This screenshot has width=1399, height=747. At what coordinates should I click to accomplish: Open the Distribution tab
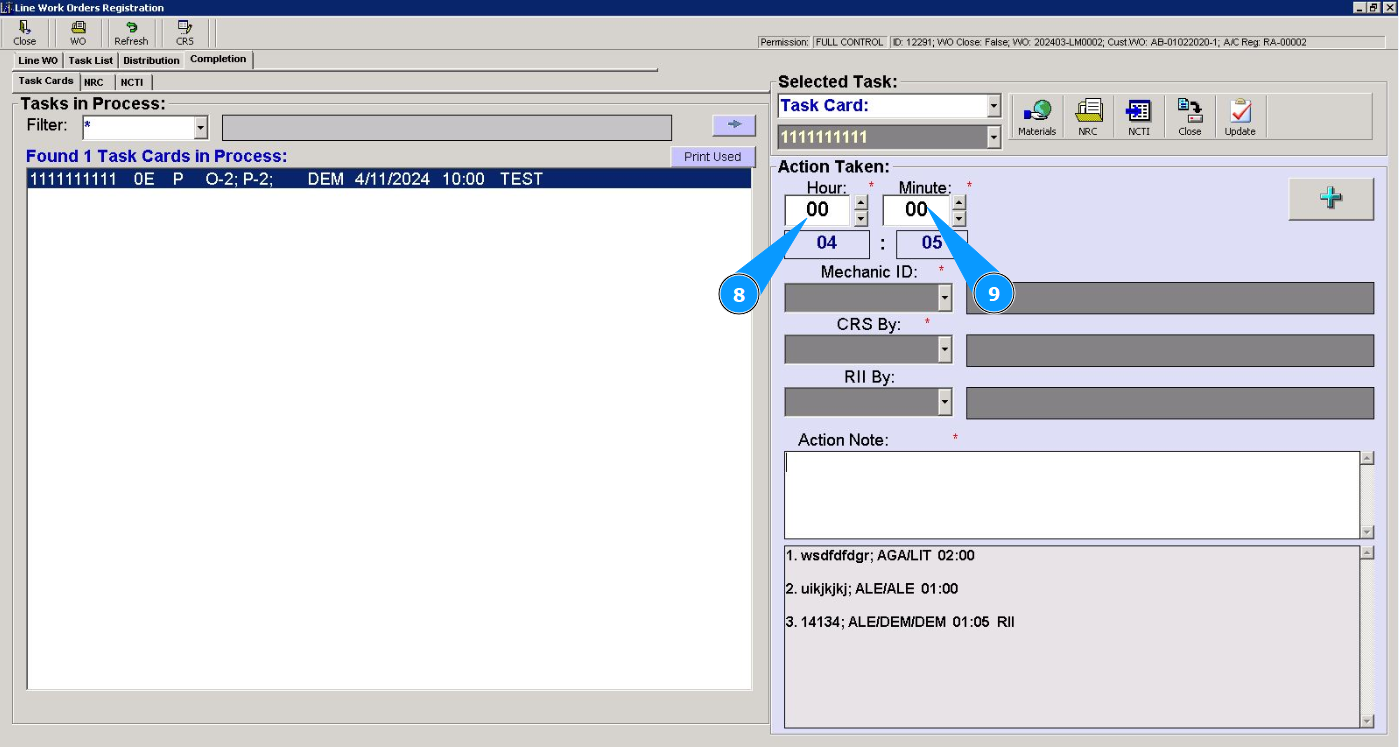pos(152,61)
